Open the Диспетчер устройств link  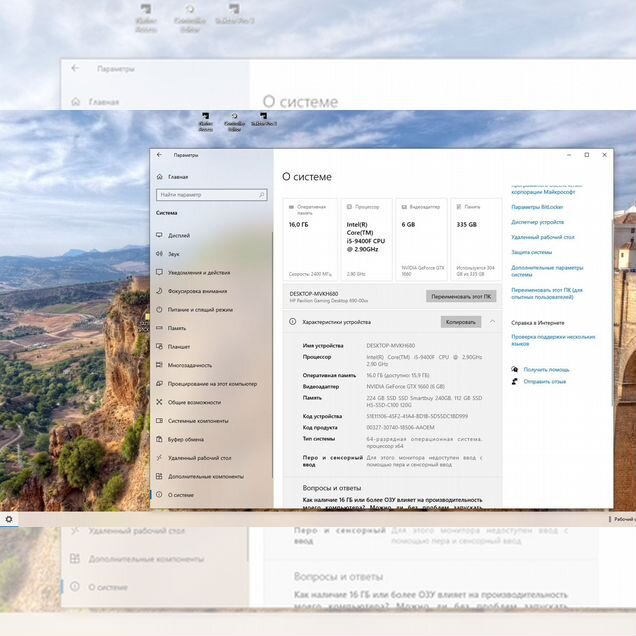click(x=537, y=222)
